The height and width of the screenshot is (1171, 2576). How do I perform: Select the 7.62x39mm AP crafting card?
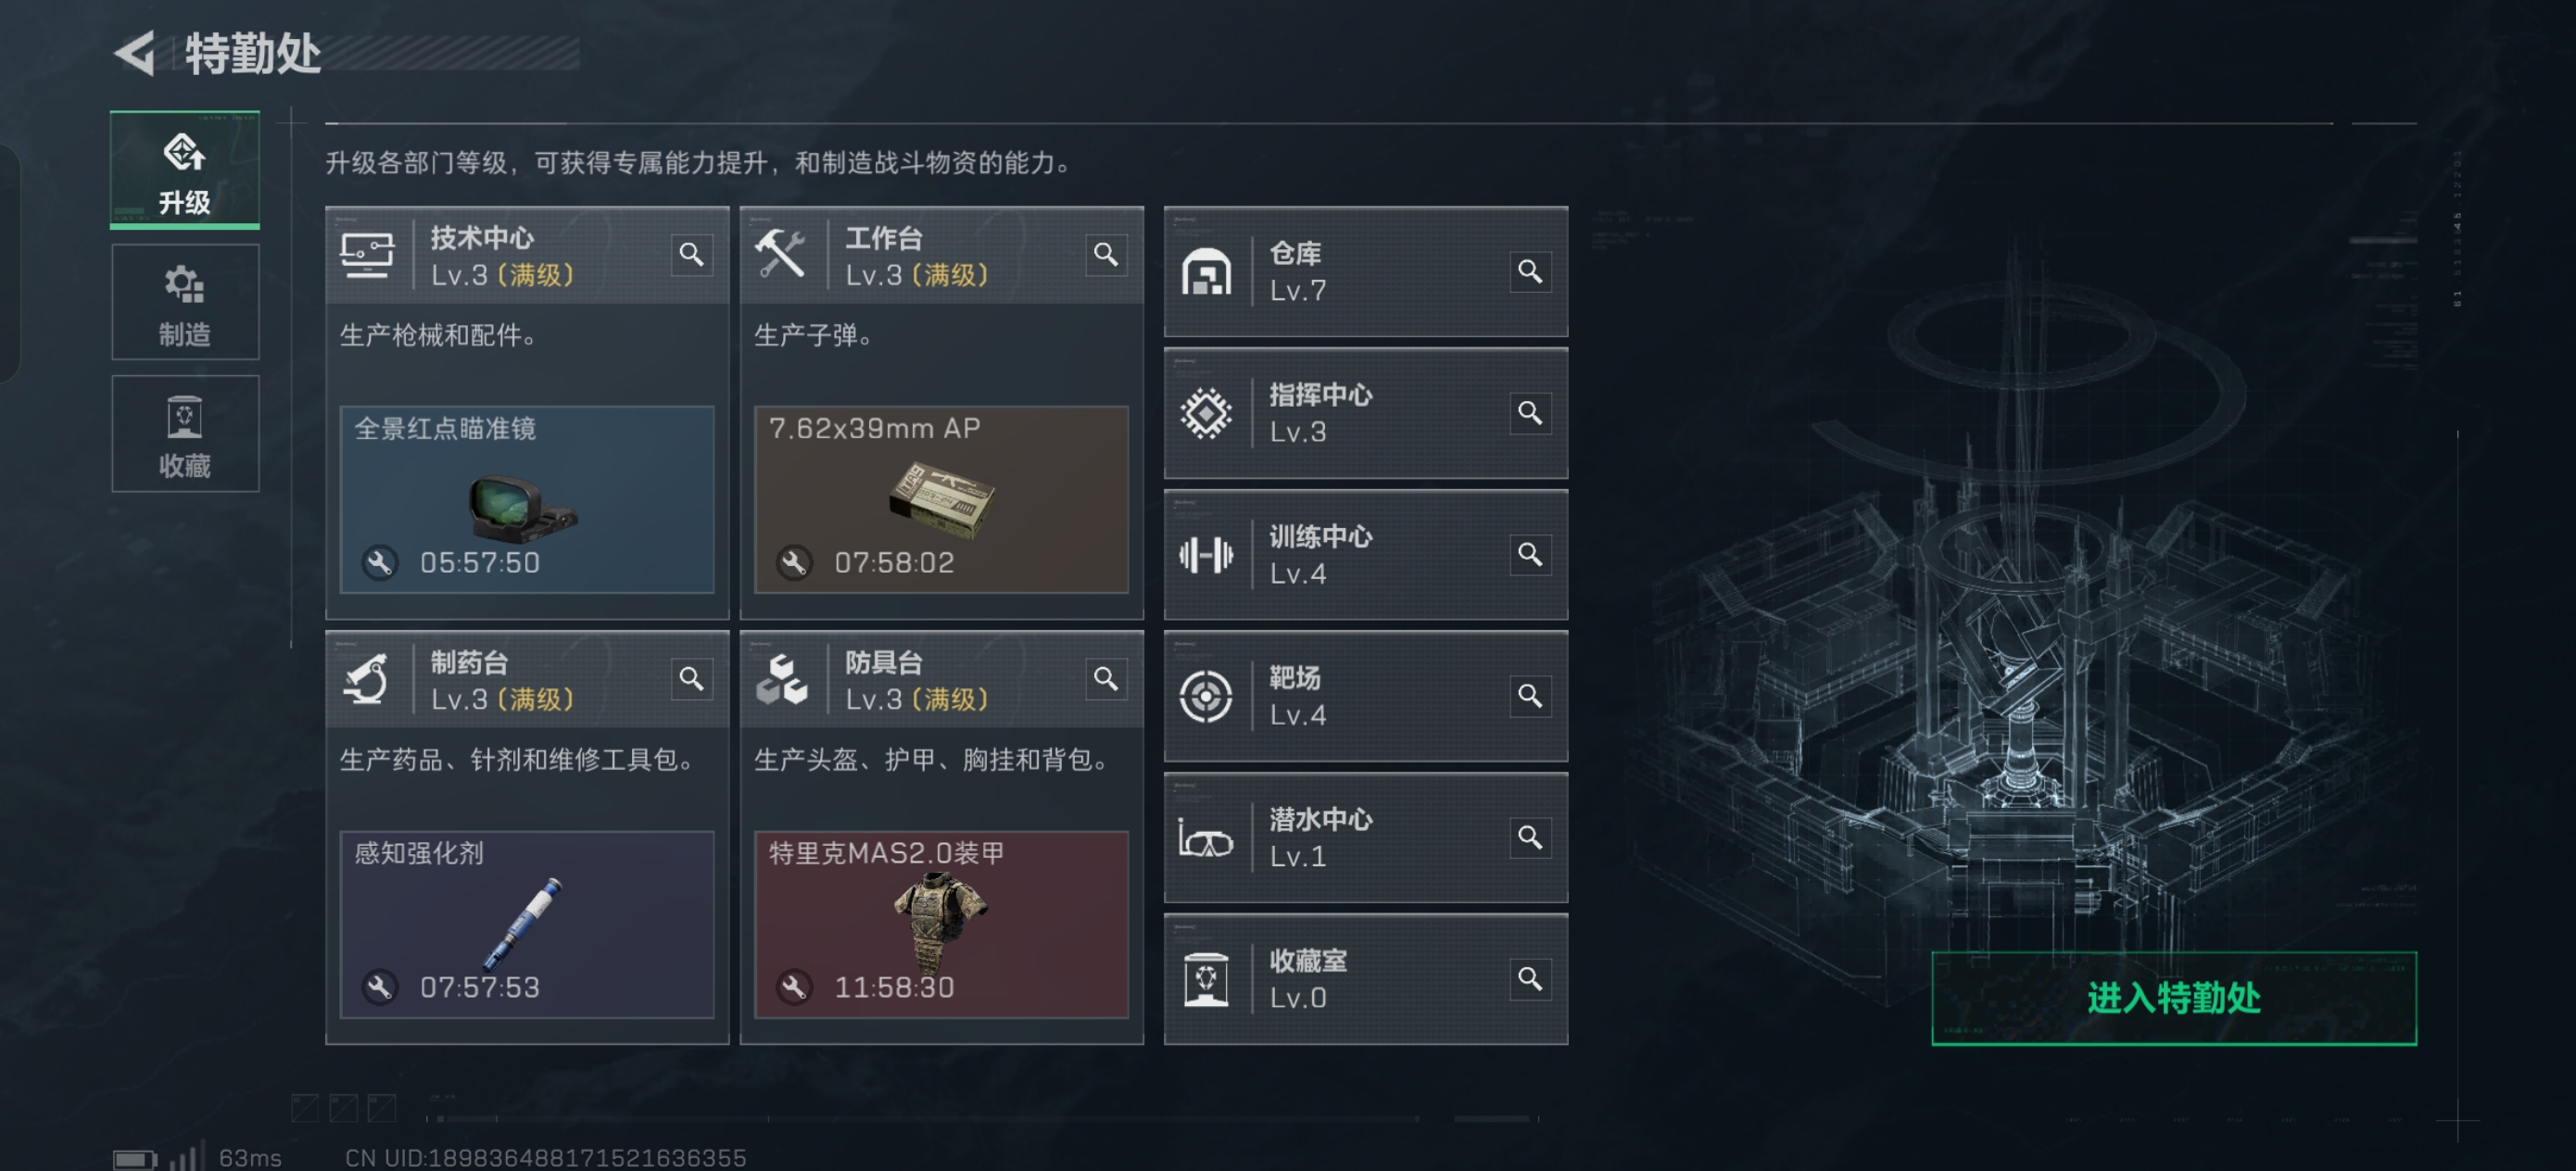[941, 499]
